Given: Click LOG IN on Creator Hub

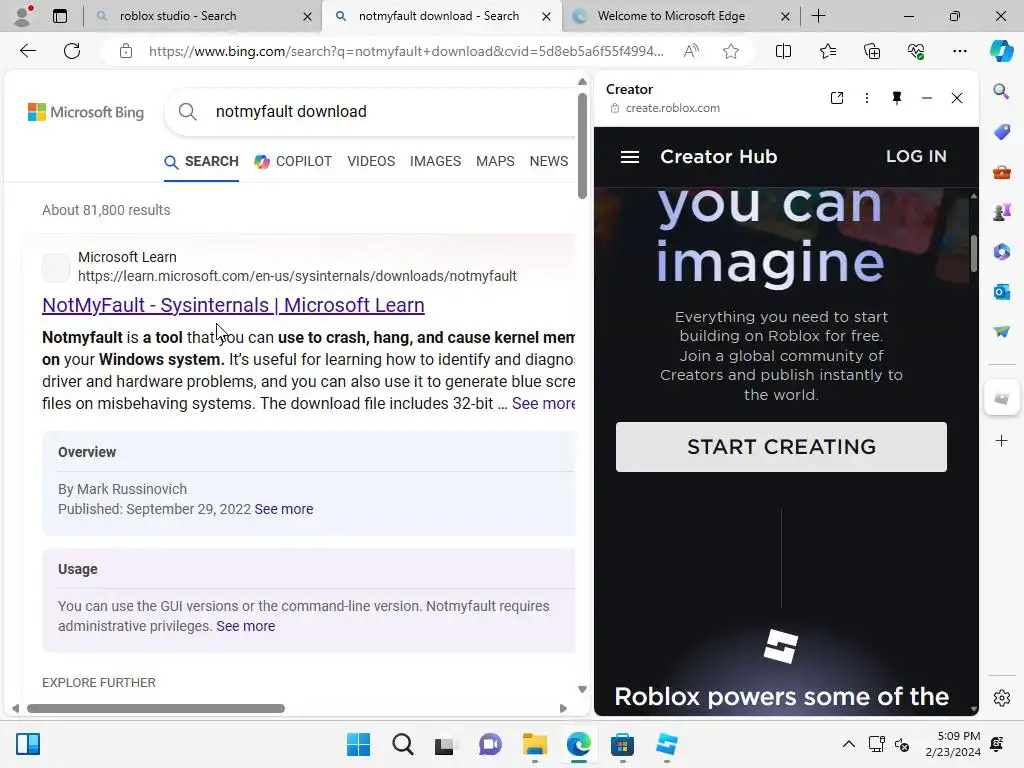Looking at the screenshot, I should (x=916, y=156).
